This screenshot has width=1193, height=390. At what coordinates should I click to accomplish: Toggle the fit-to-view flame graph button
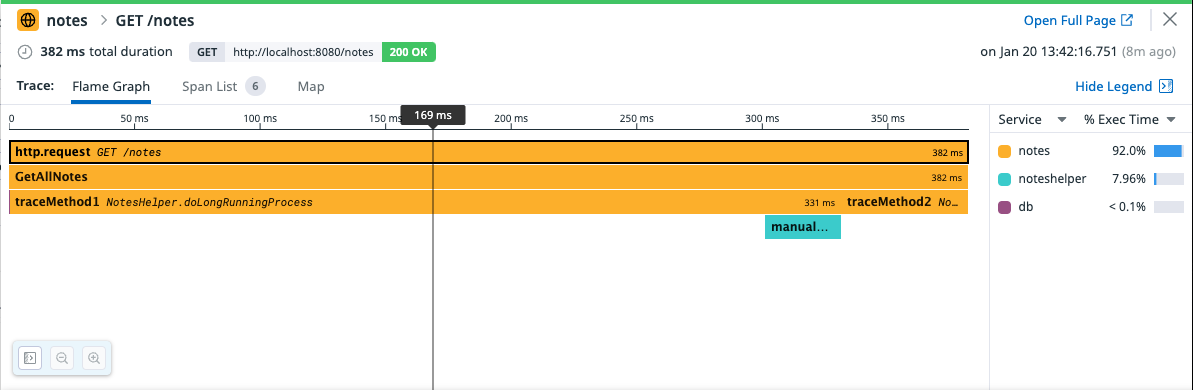point(30,357)
